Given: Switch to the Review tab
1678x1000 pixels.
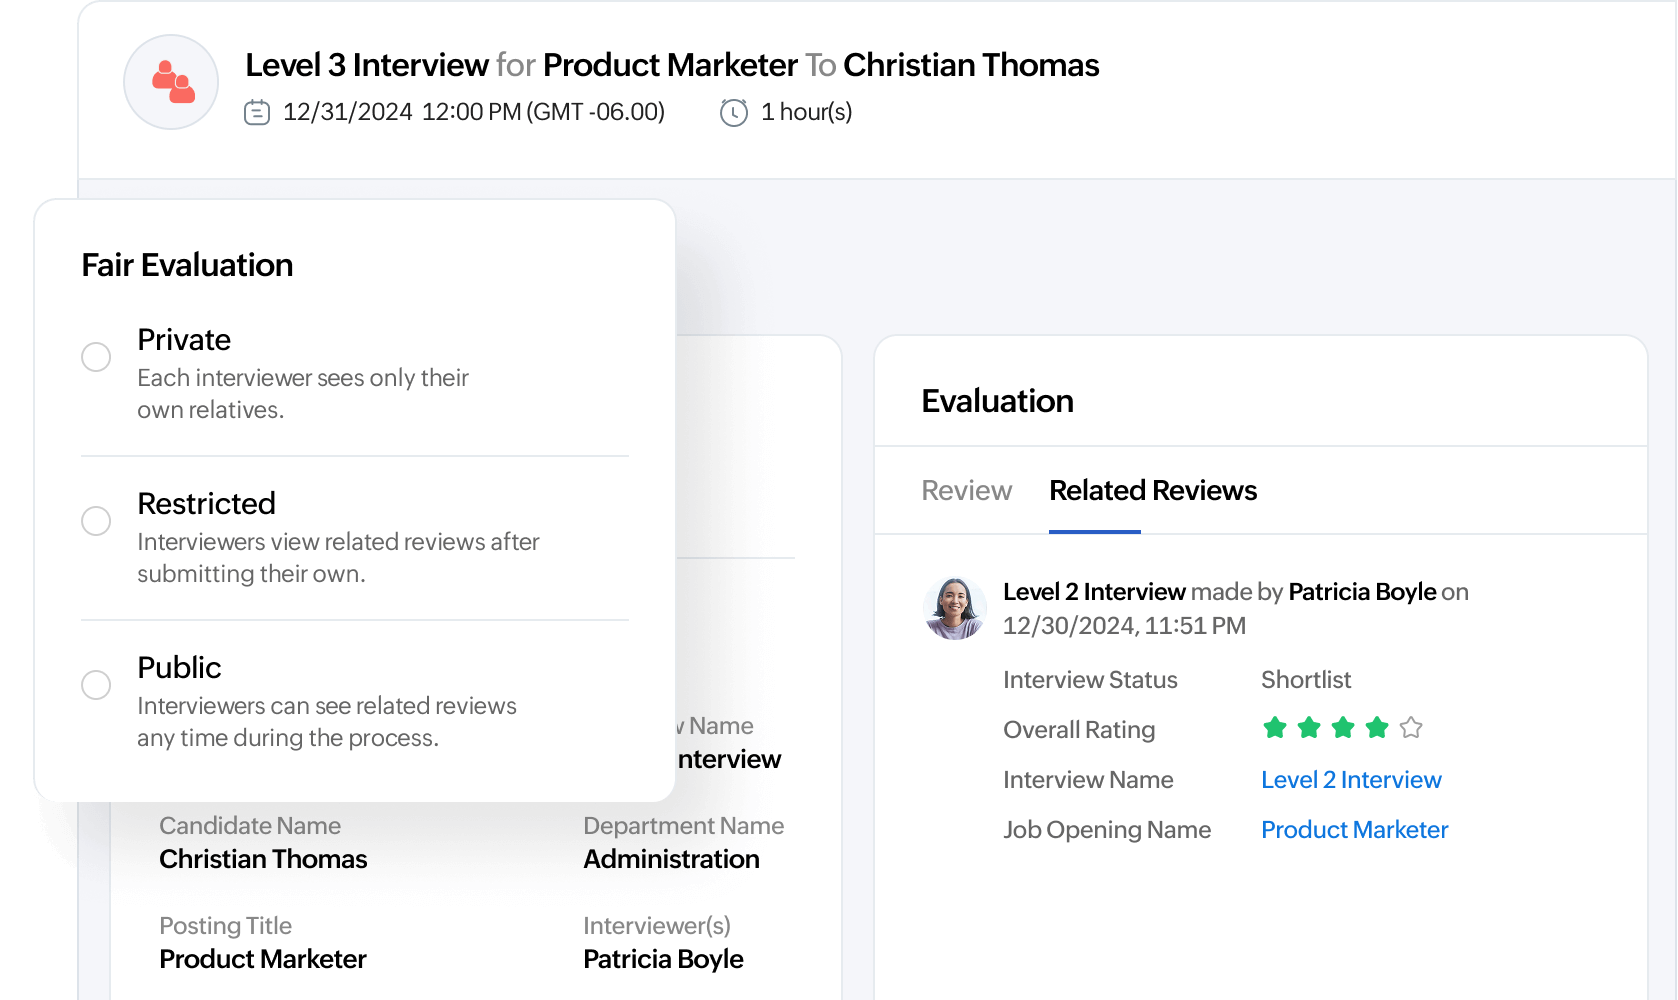Looking at the screenshot, I should click(x=965, y=490).
